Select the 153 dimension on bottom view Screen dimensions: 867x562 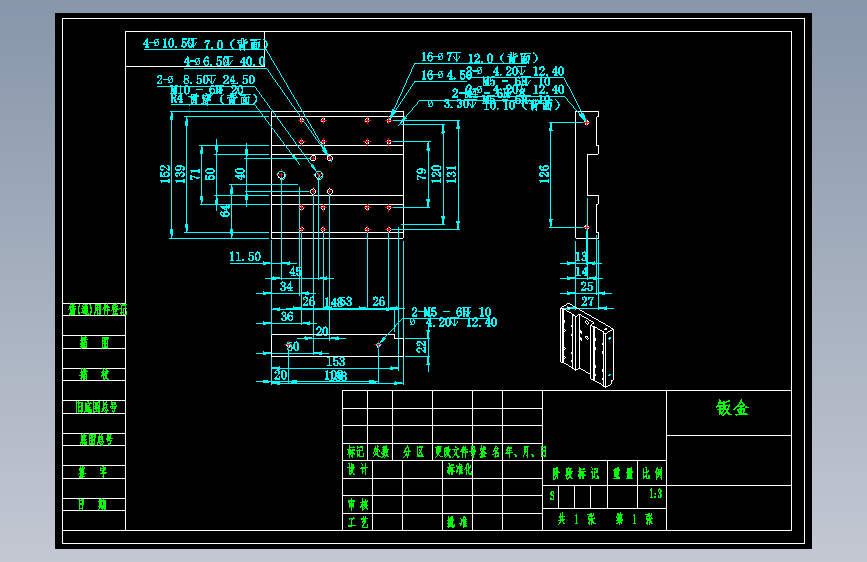pyautogui.click(x=336, y=361)
